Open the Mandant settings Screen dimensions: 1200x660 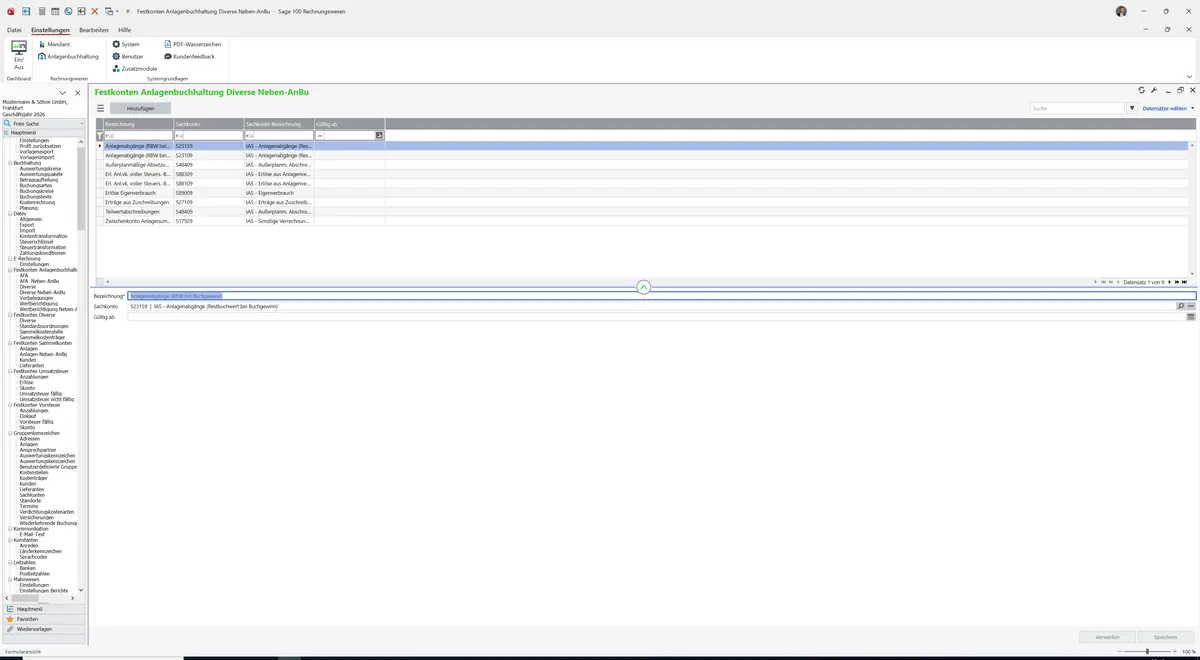coord(55,44)
